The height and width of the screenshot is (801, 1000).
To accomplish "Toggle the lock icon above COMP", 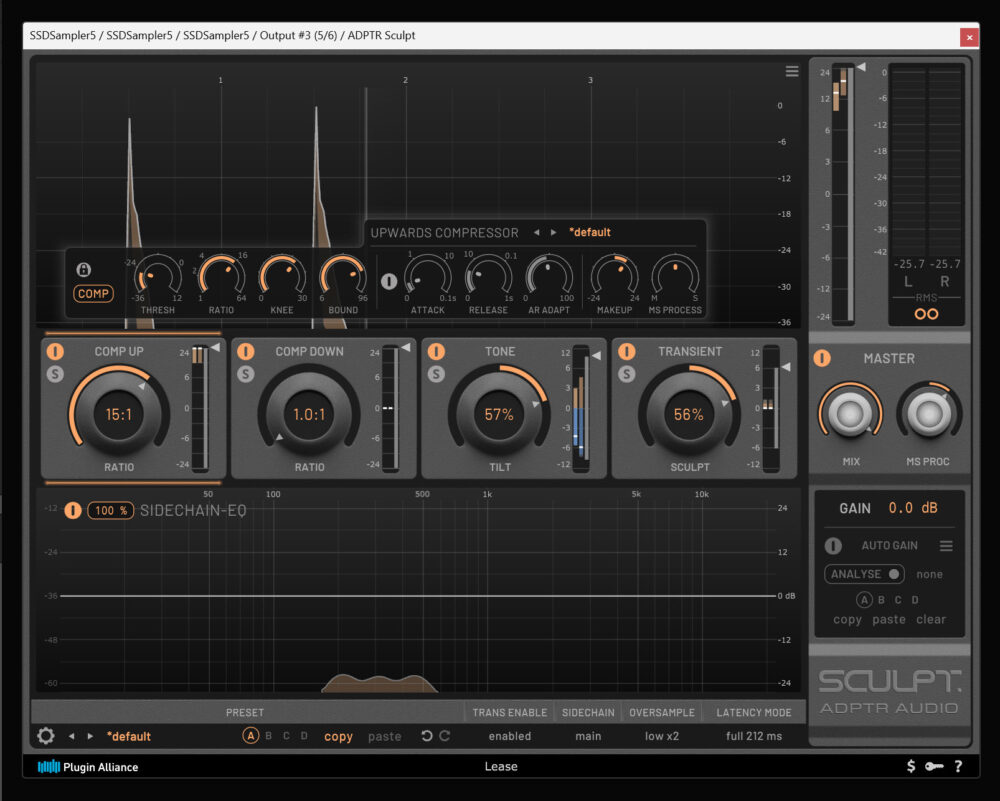I will point(84,269).
